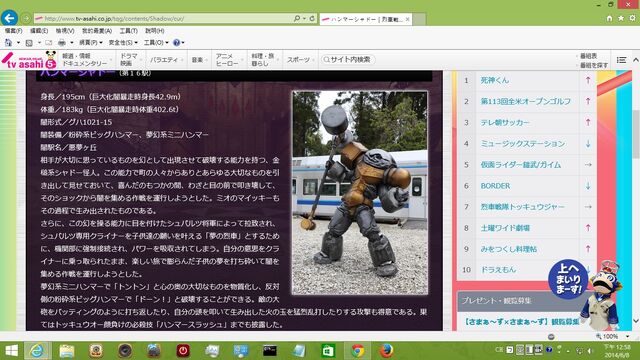The width and height of the screenshot is (640, 360).
Task: Expand the ドラマ 映画 category
Action: 131,60
